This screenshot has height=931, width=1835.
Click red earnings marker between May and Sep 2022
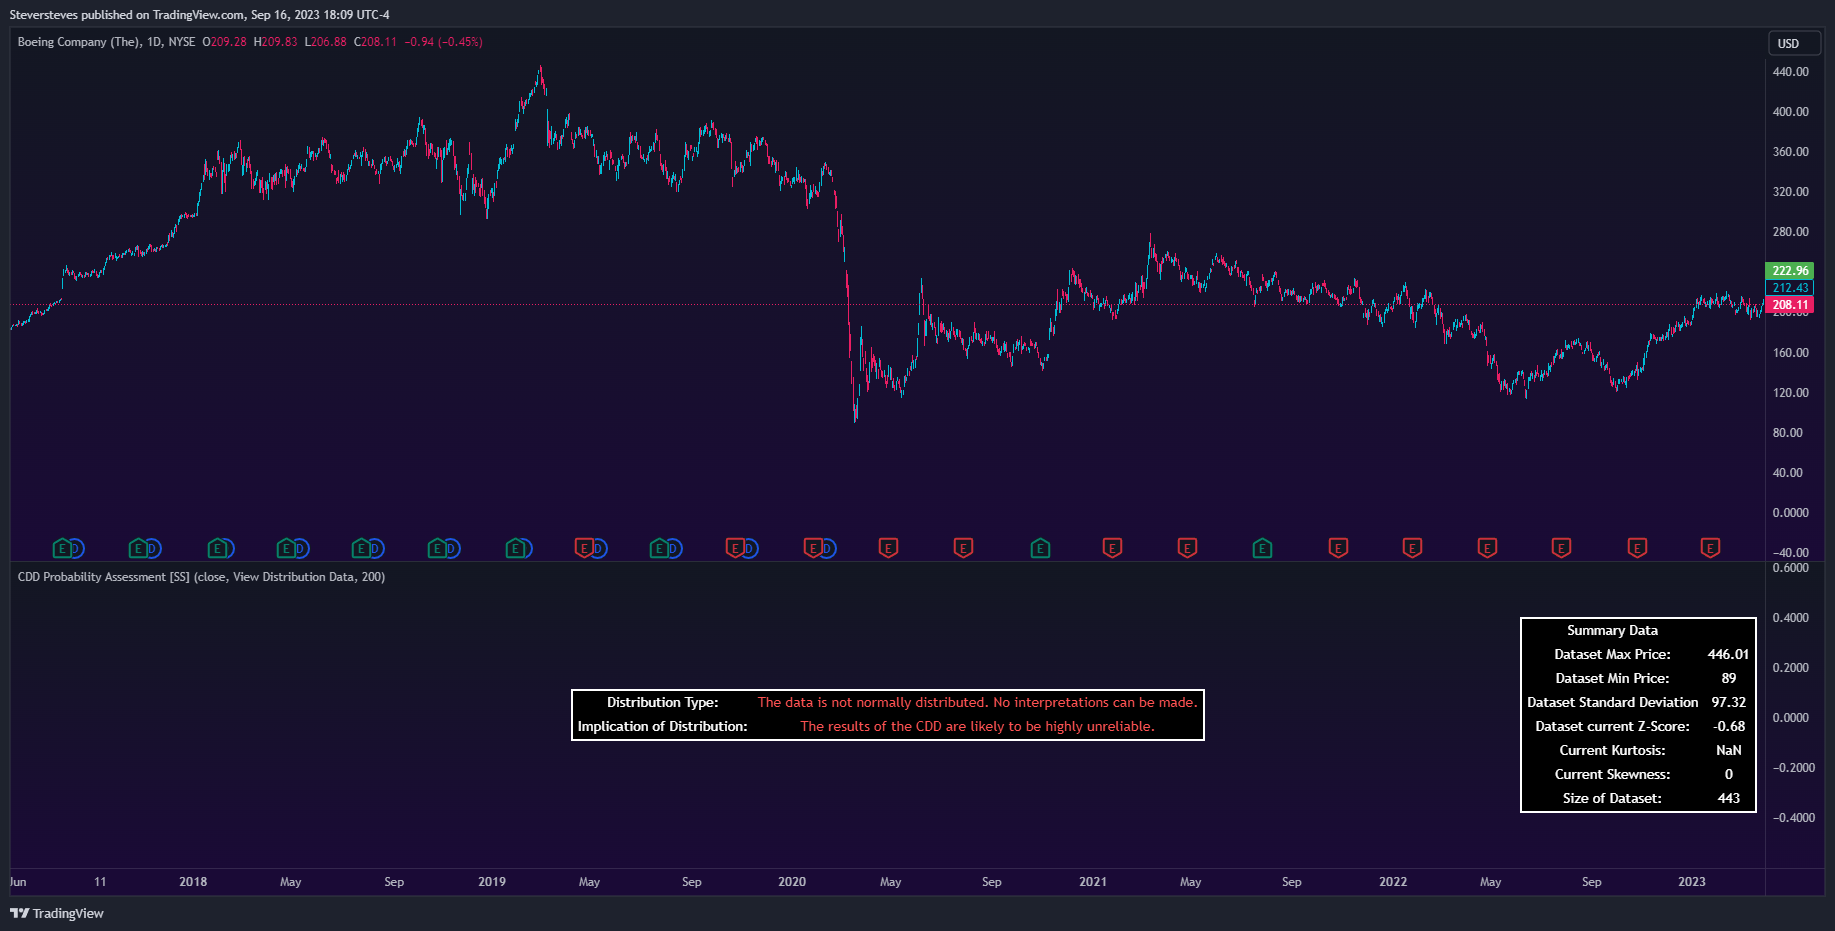[1561, 548]
